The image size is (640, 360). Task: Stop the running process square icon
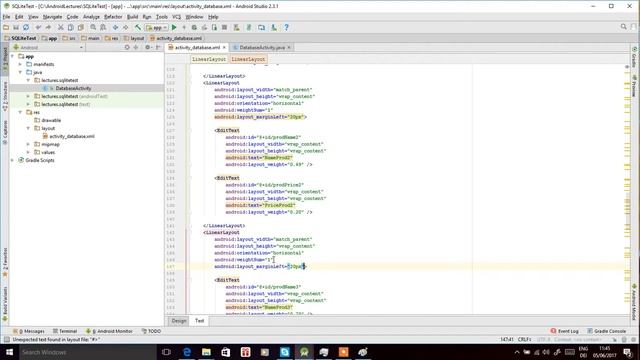[x=224, y=27]
